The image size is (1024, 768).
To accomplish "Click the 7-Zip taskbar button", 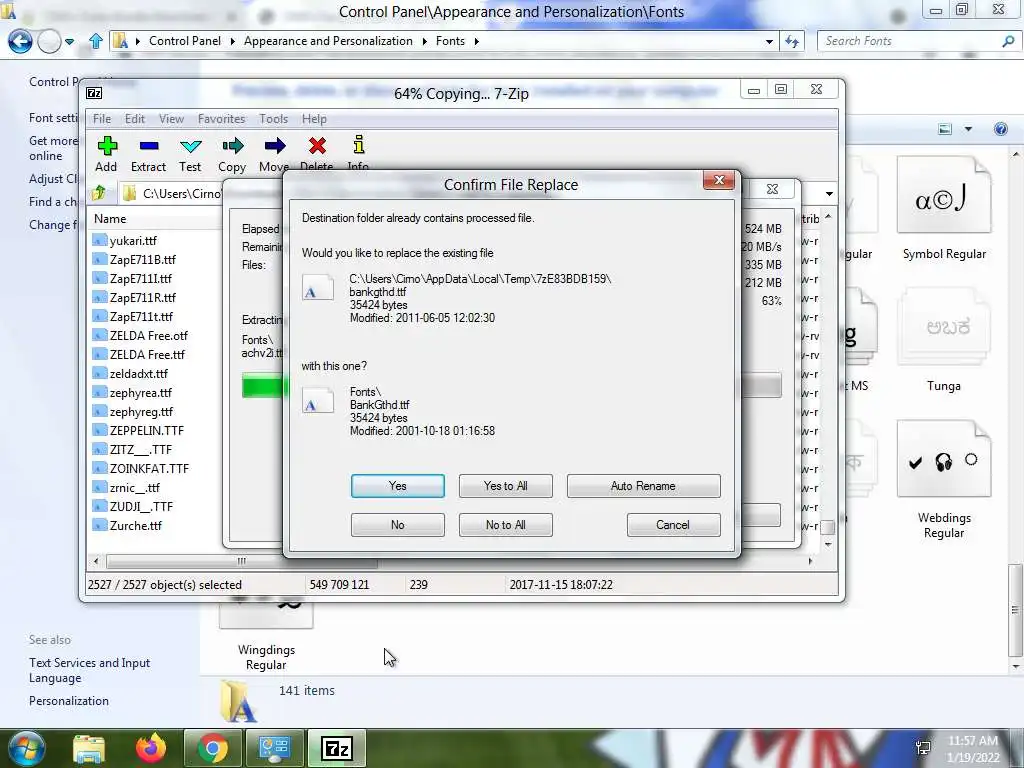I will click(x=337, y=748).
